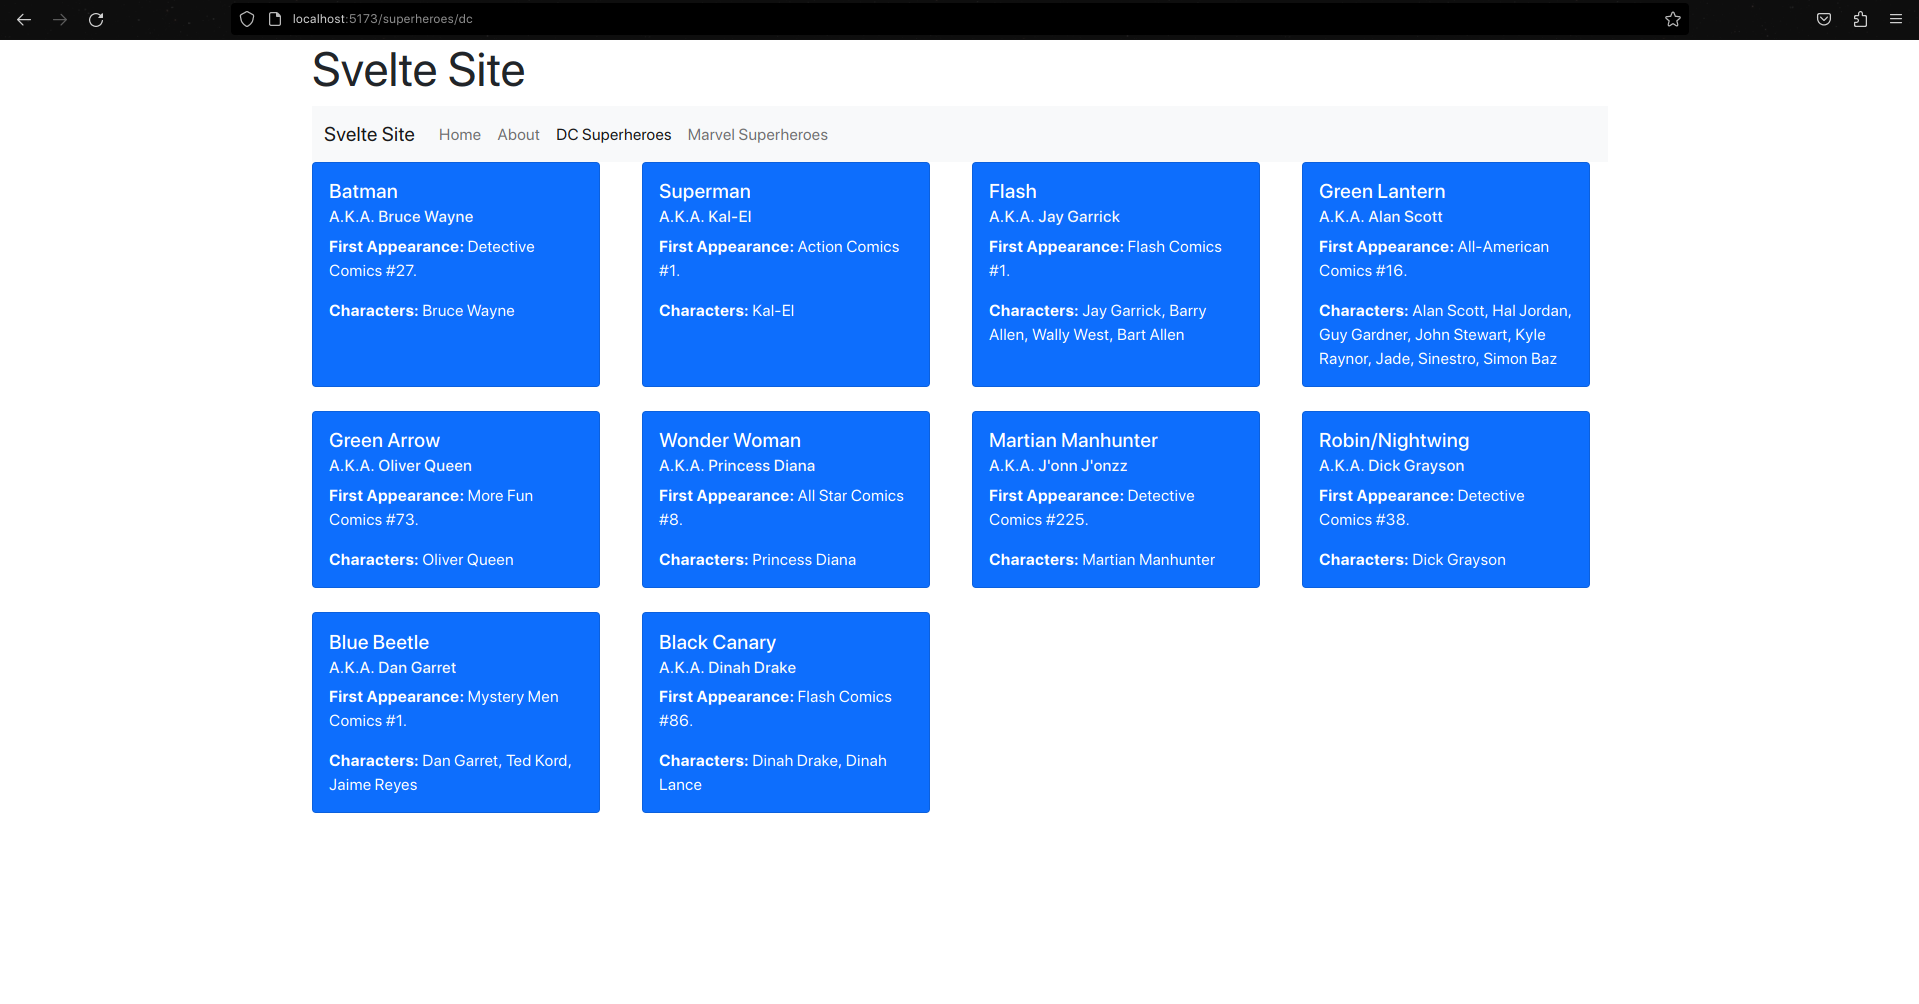The height and width of the screenshot is (1004, 1919).
Task: Click the Svelte Site navbar brand
Action: click(369, 134)
